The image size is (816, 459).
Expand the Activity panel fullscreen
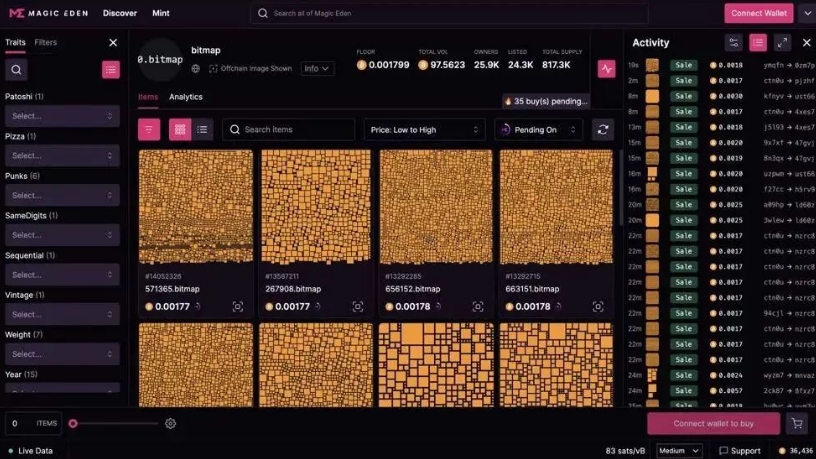pos(782,43)
